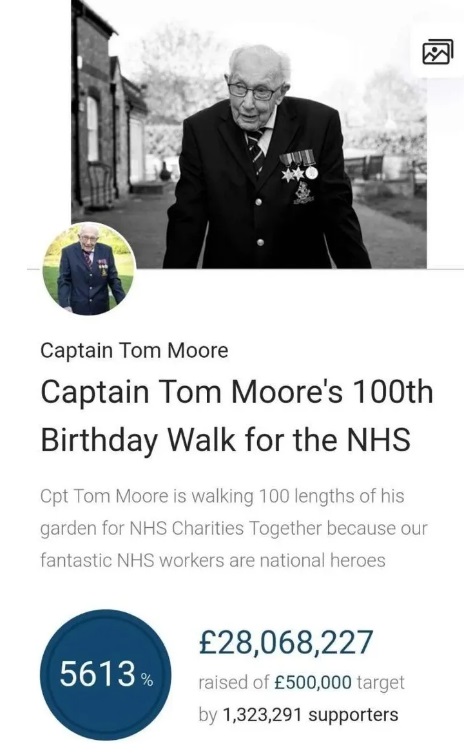Image resolution: width=469 pixels, height=756 pixels.
Task: Select the percent symbol in the circle
Action: 147,680
